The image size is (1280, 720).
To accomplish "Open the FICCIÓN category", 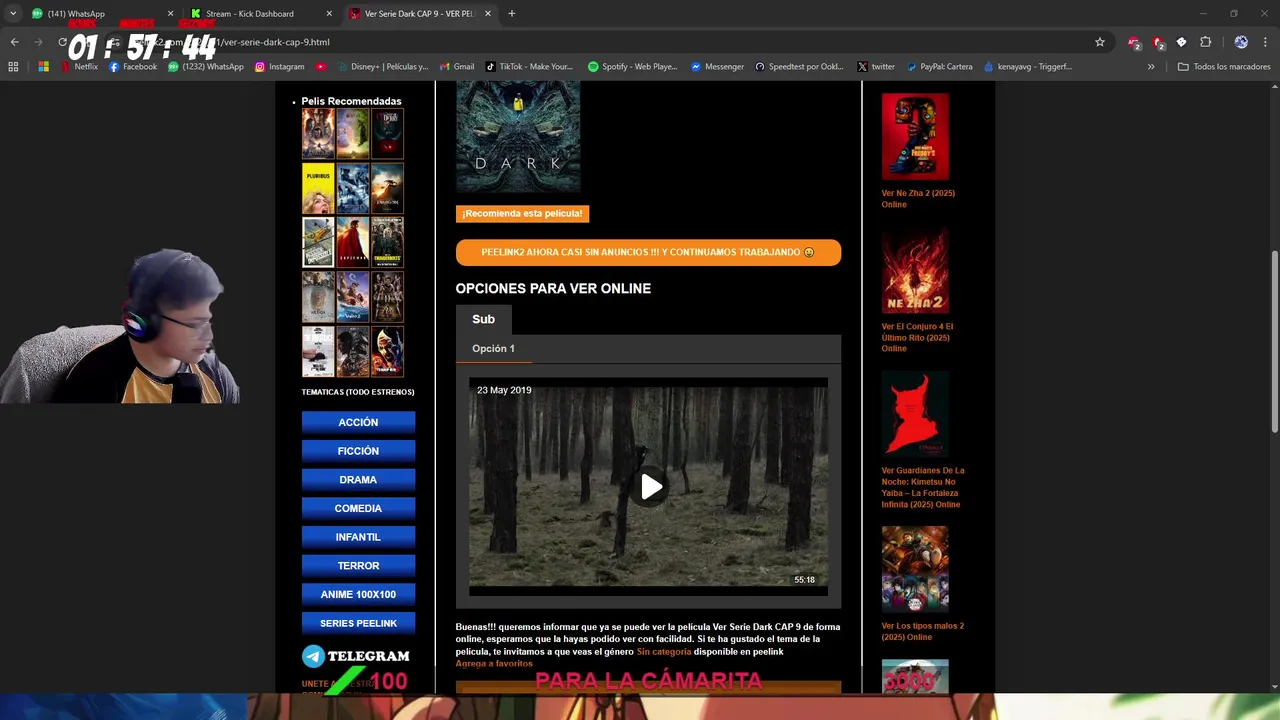I will 358,451.
